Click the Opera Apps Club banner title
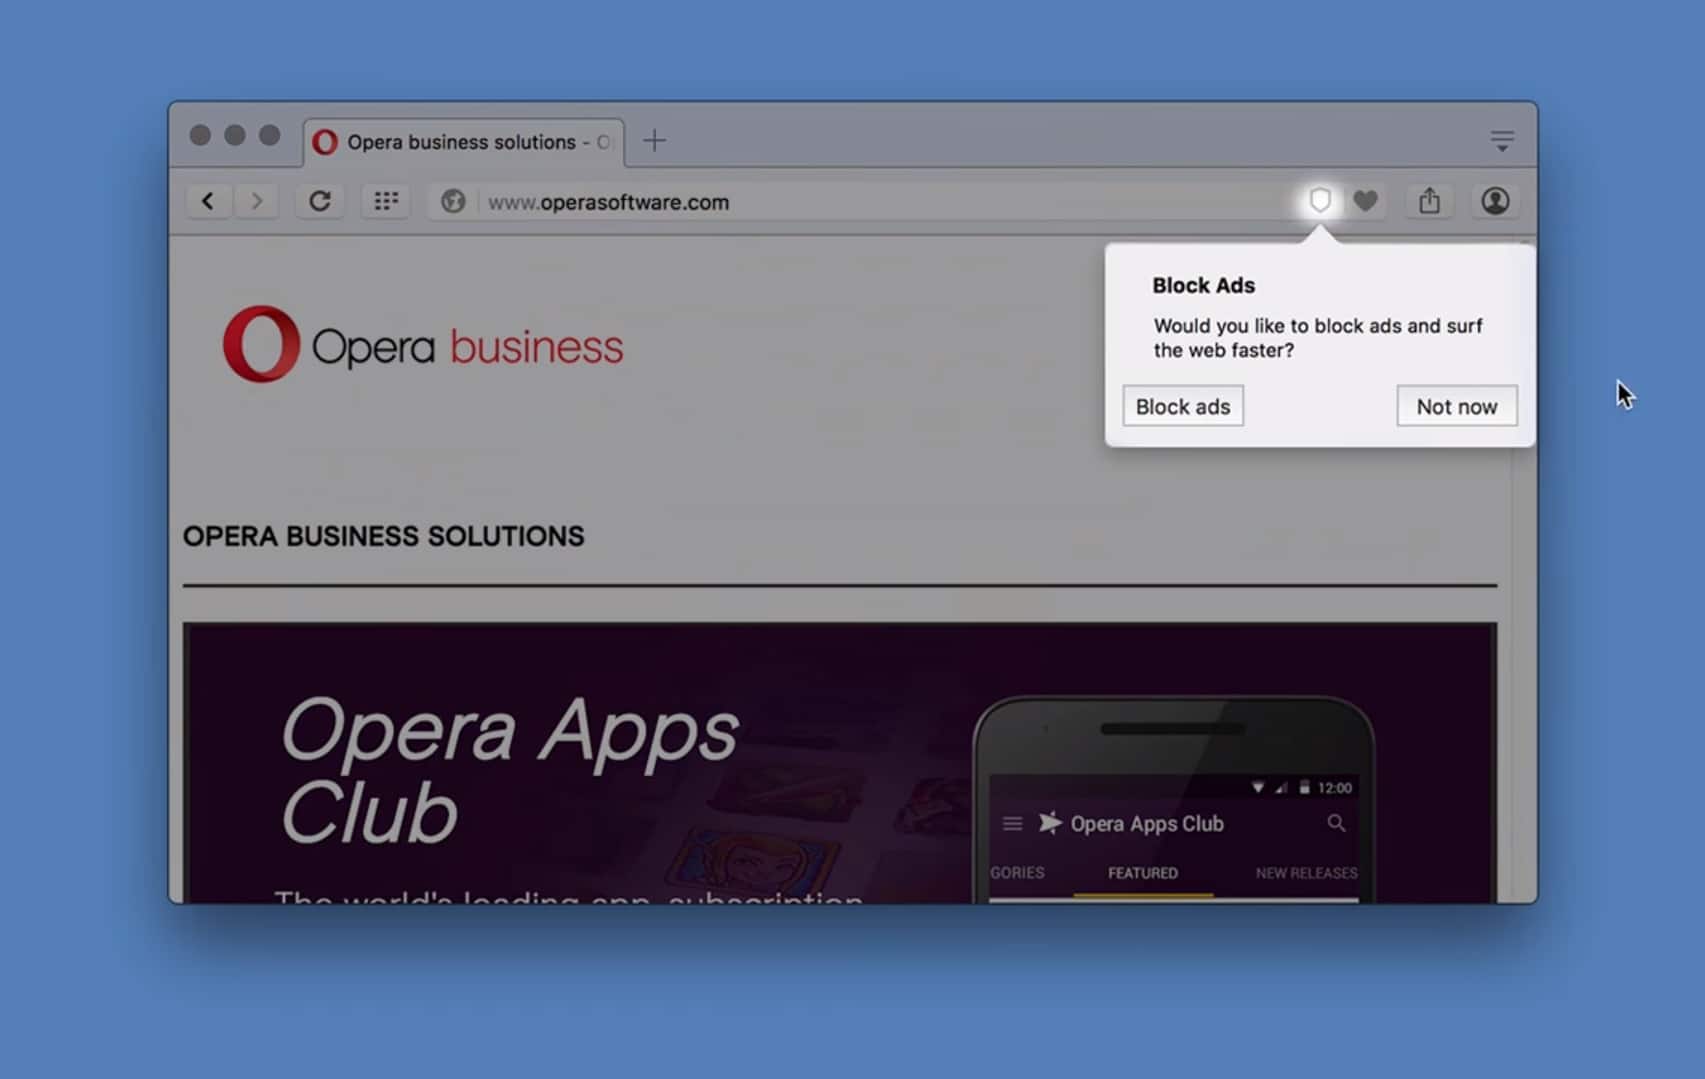 point(510,770)
